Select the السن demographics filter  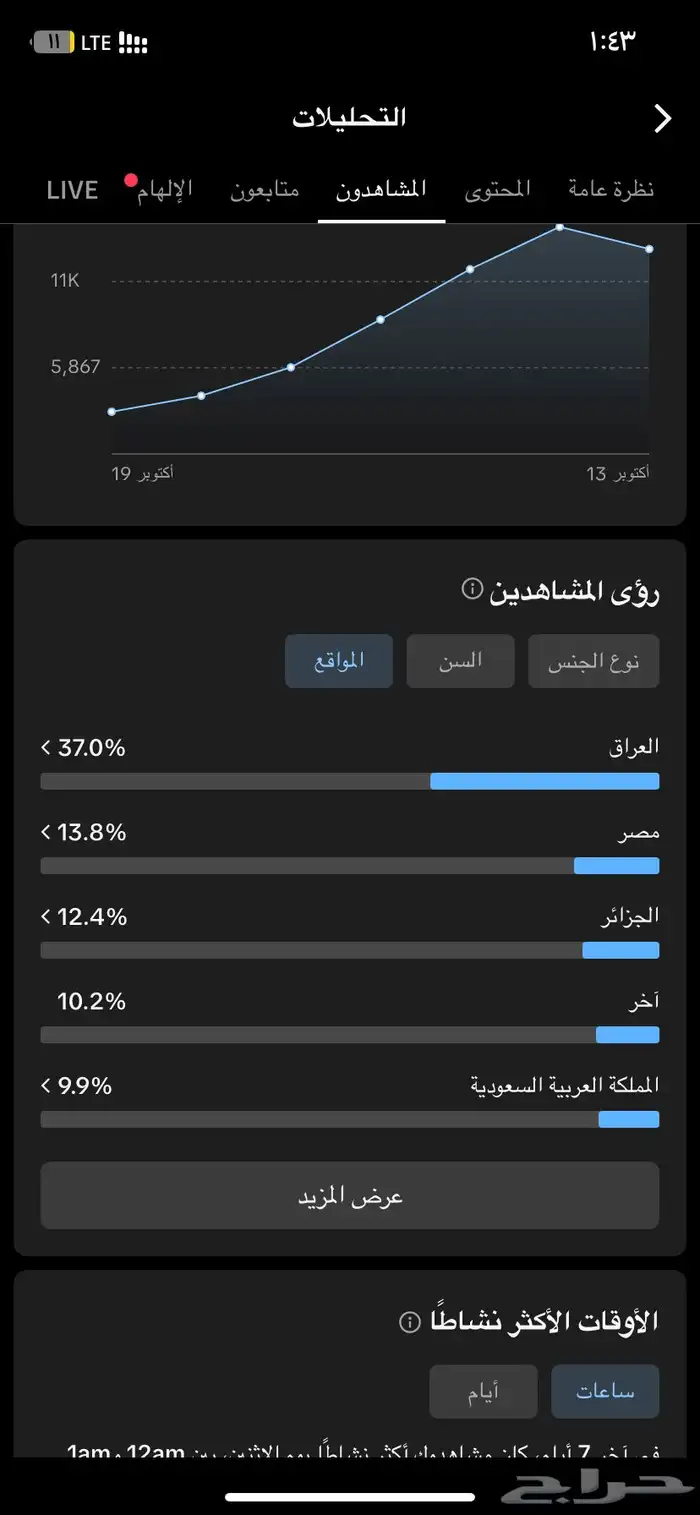coord(460,661)
